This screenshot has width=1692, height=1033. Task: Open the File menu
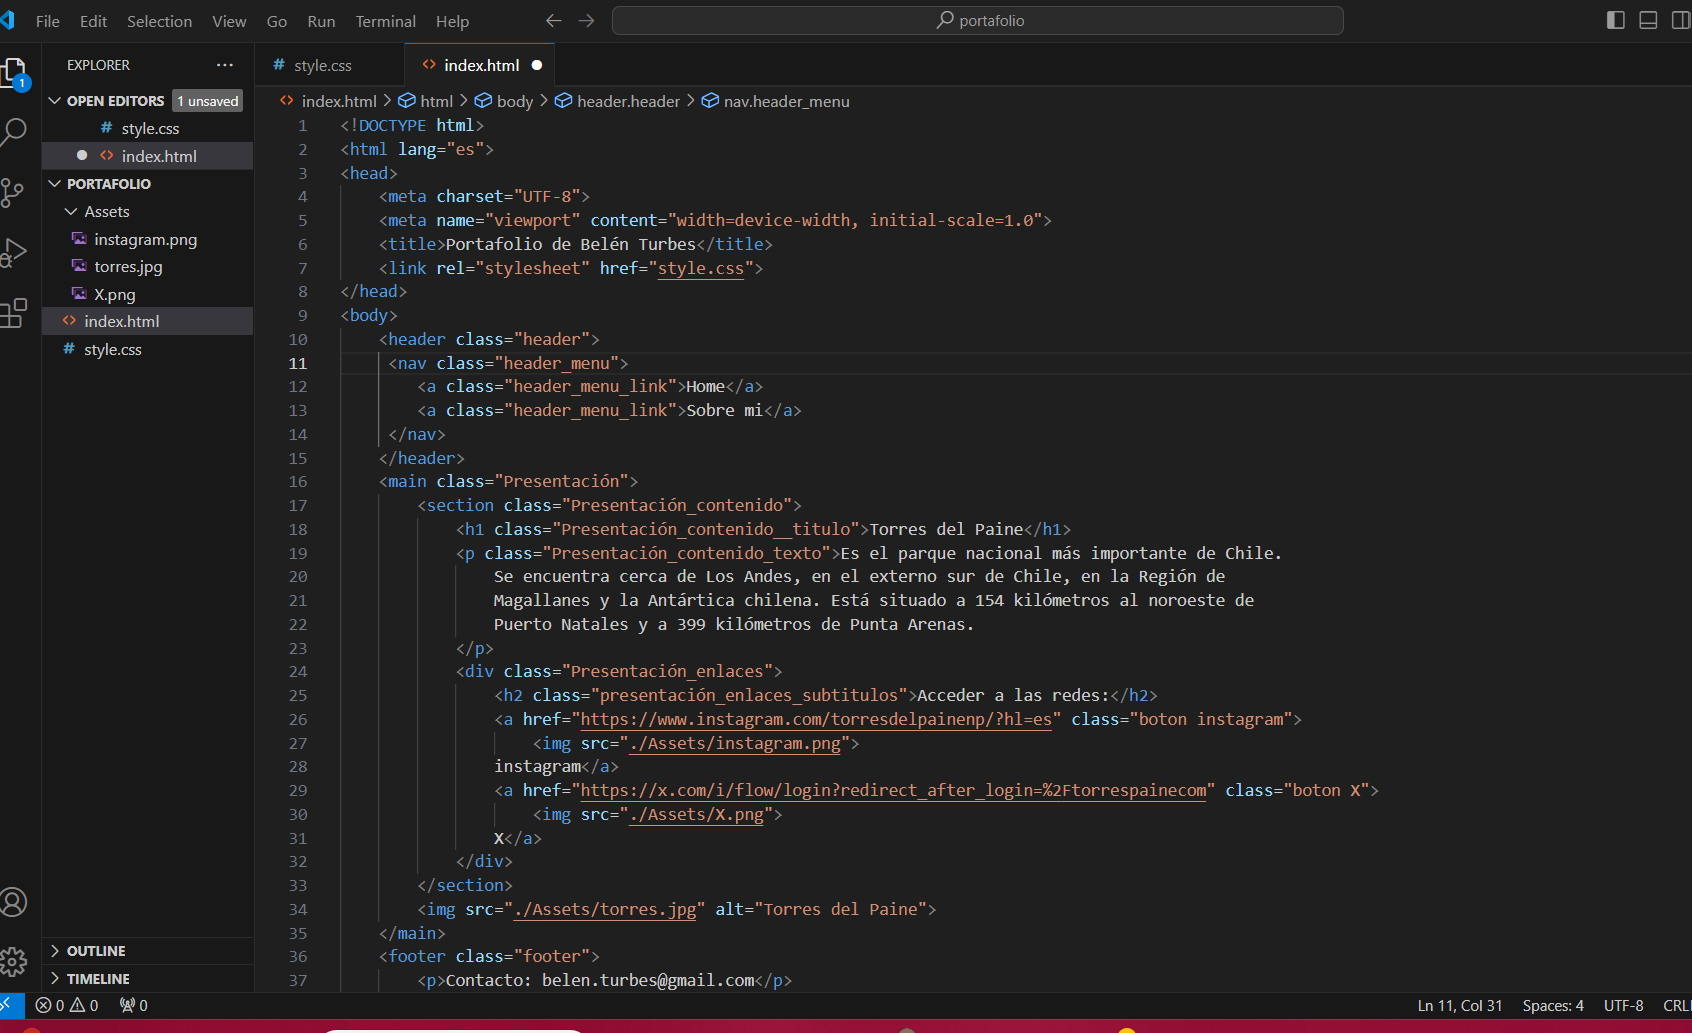(48, 21)
